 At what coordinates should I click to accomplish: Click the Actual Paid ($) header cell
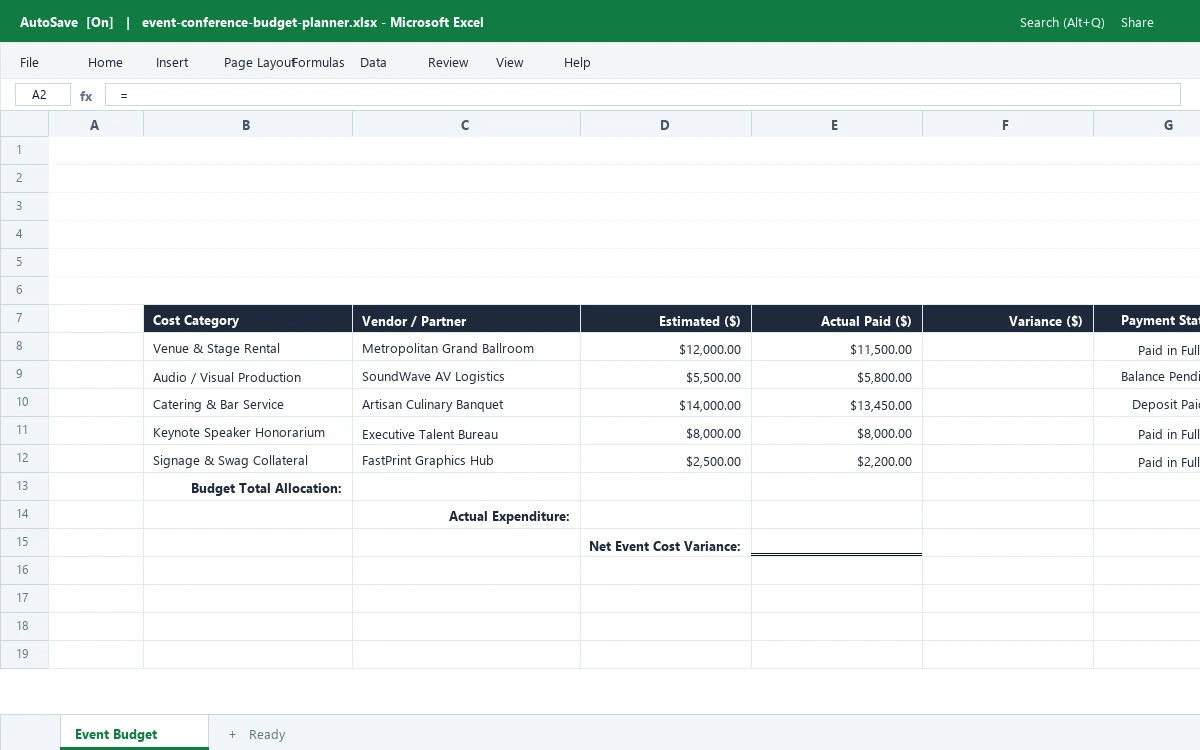(837, 319)
